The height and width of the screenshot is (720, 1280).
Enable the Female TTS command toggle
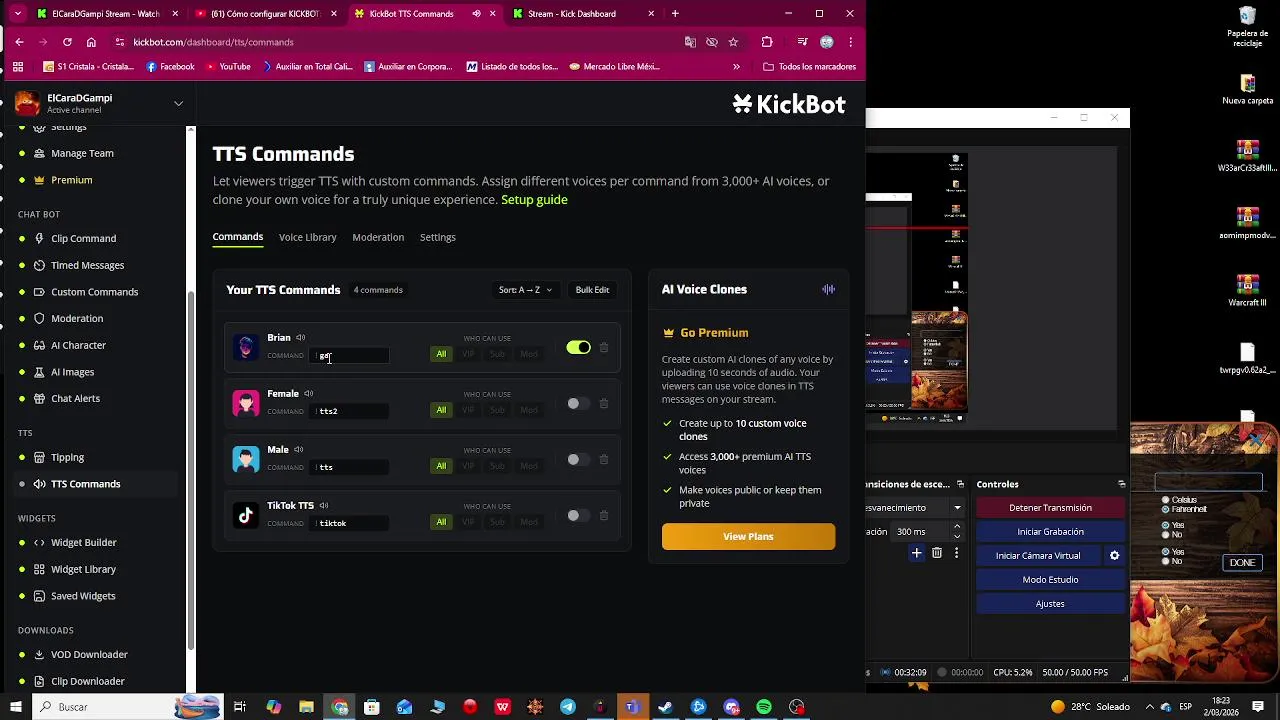click(x=578, y=404)
